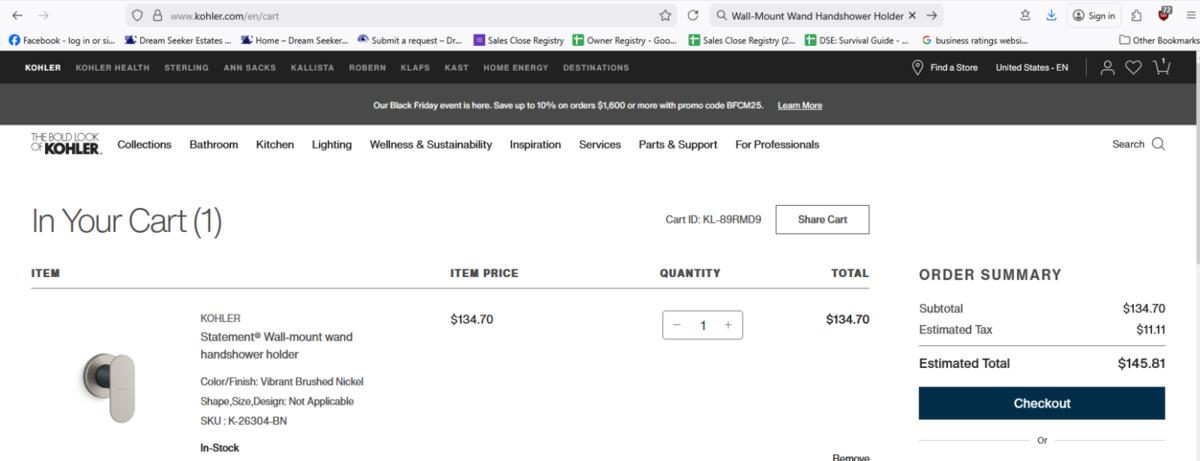1200x461 pixels.
Task: Click the browser address bar URL
Action: point(400,16)
